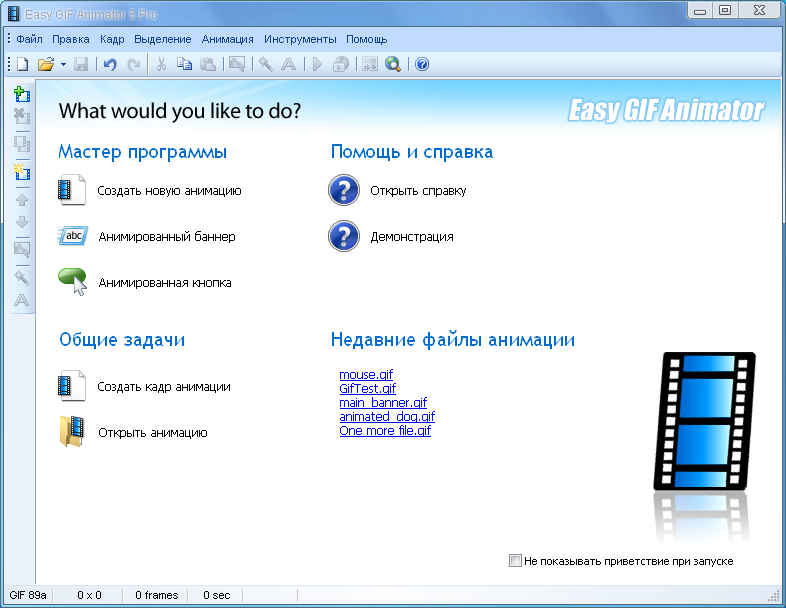
Task: Click the 0 sec status bar entry
Action: pos(217,595)
